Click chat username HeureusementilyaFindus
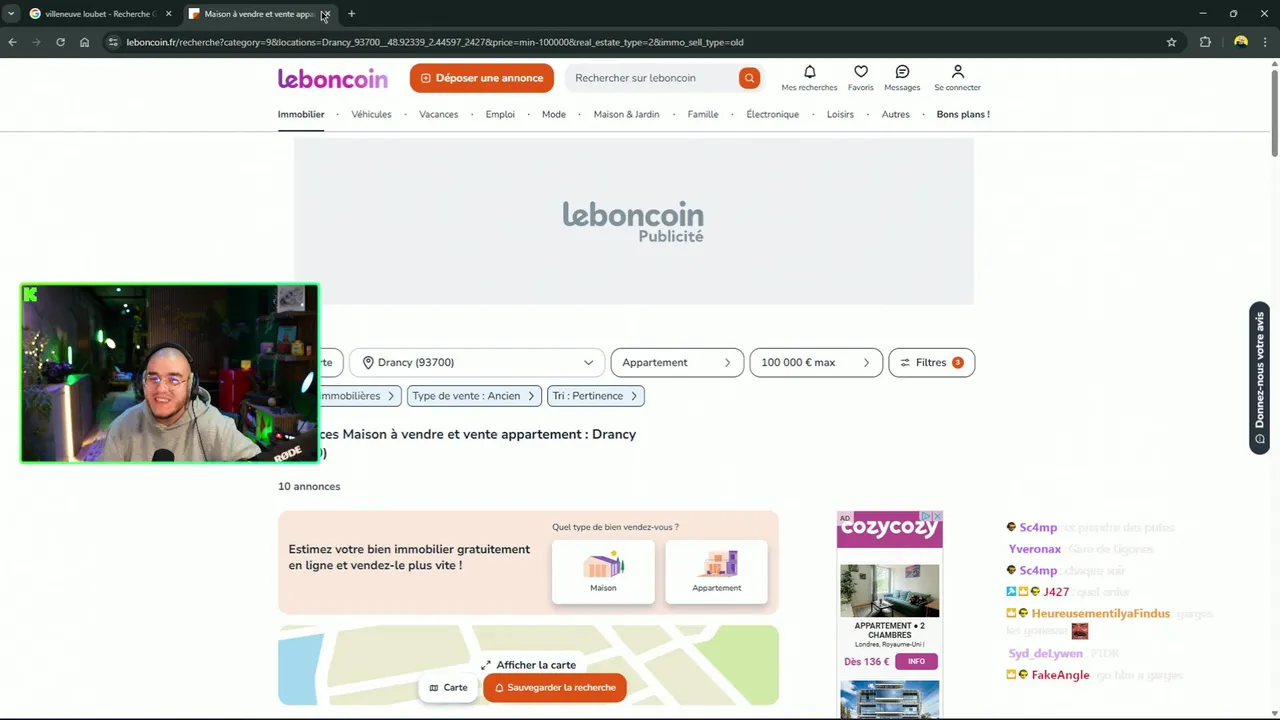The height and width of the screenshot is (720, 1280). coord(1100,614)
